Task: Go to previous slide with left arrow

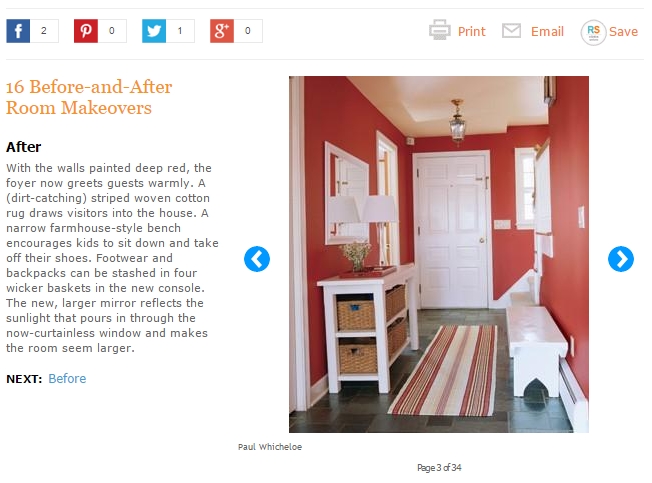Action: tap(257, 259)
